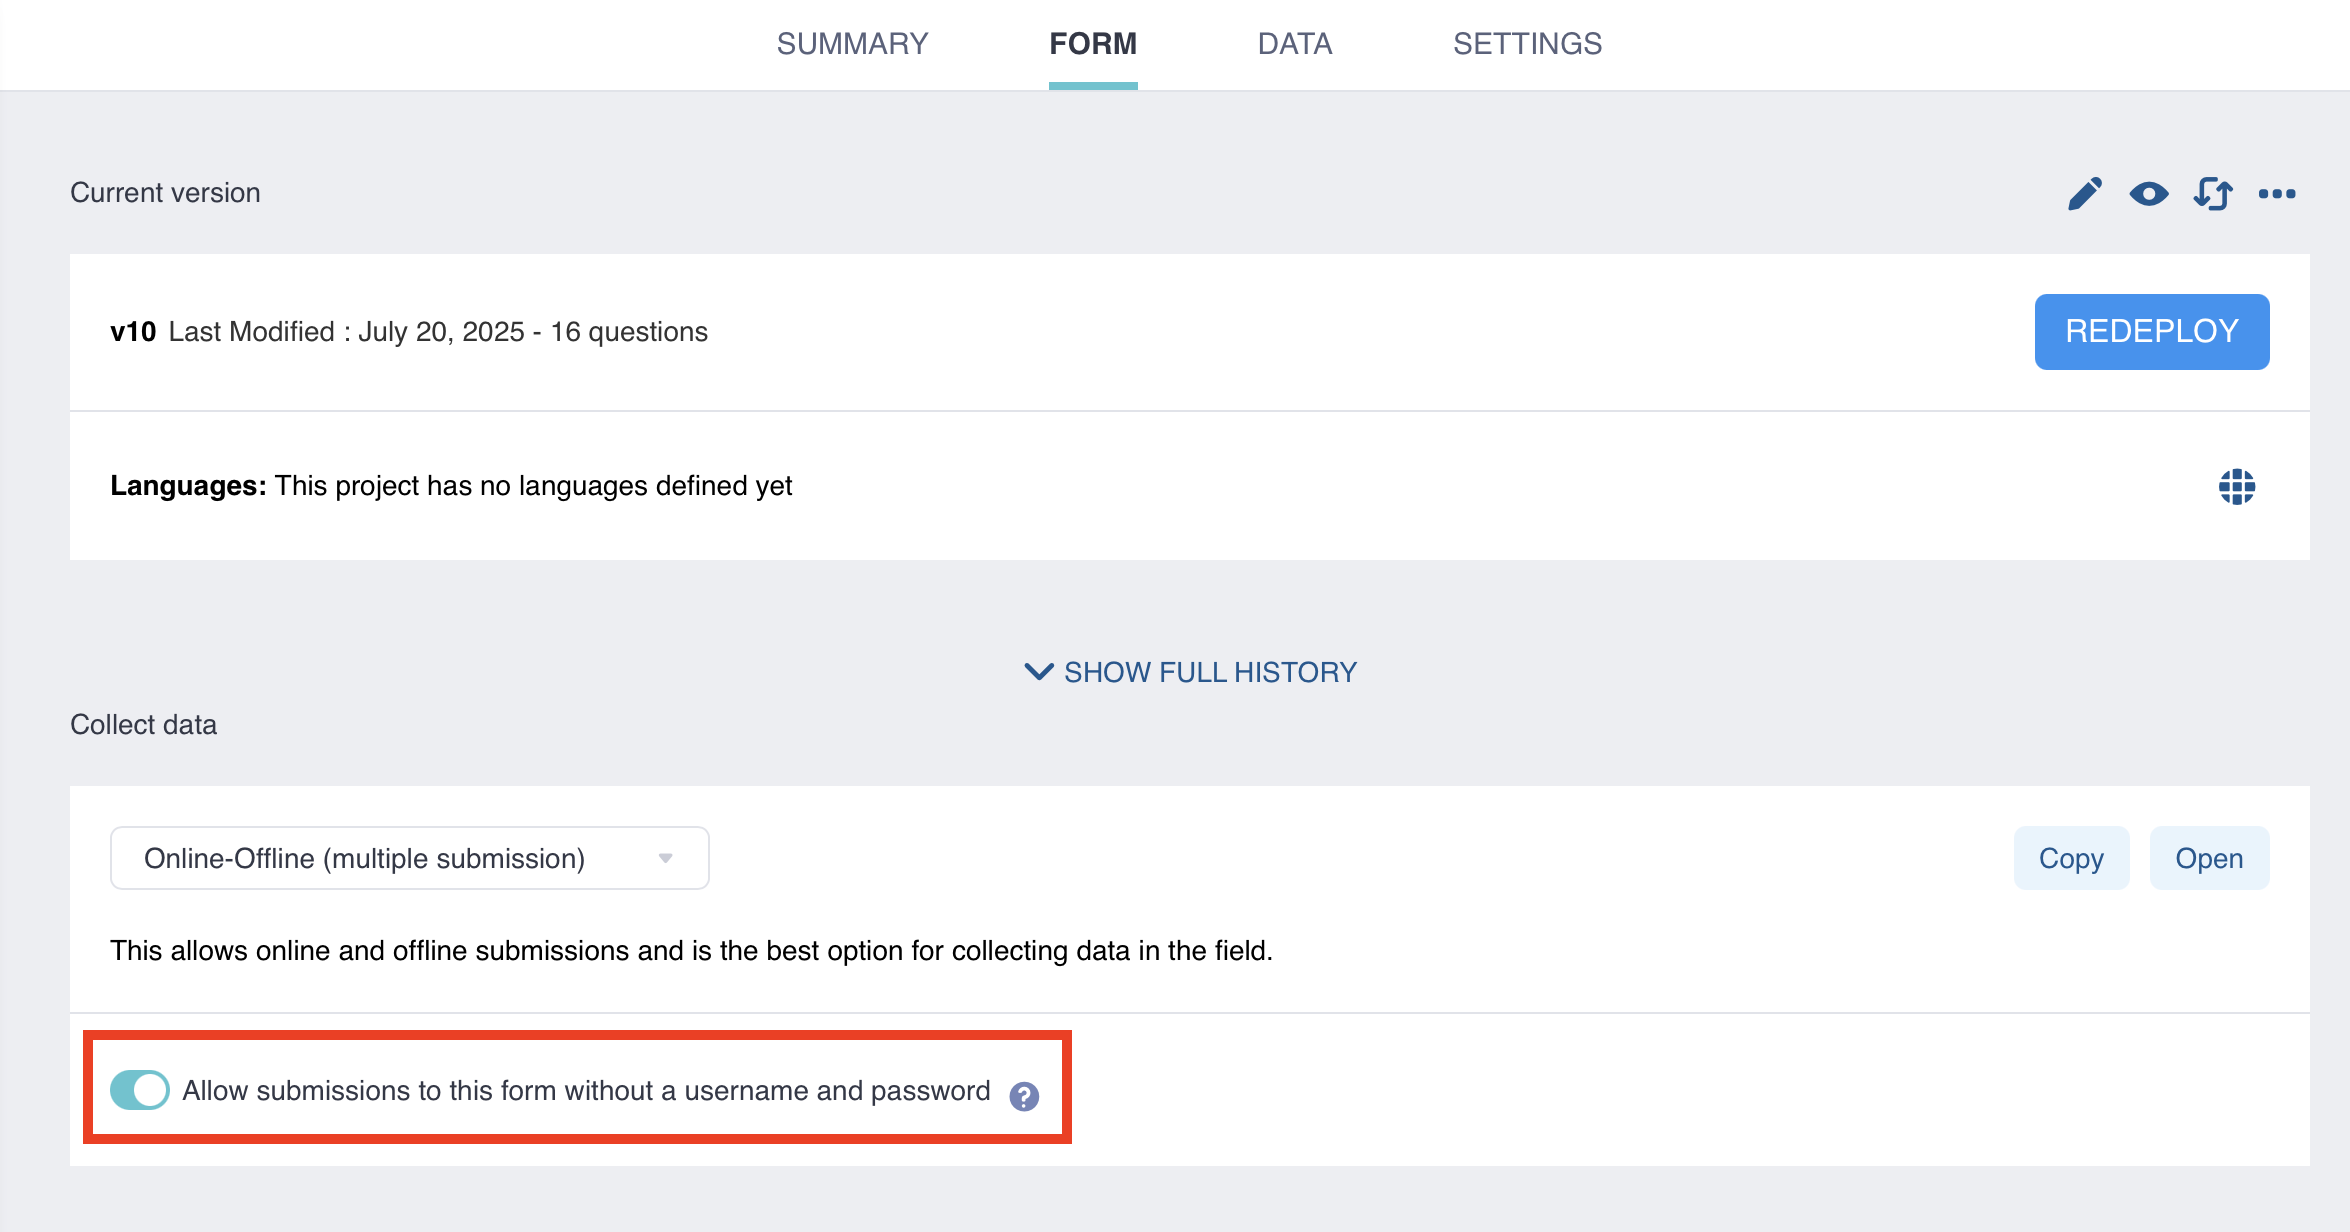Click the v10 version label
This screenshot has height=1232, width=2350.
coord(133,332)
